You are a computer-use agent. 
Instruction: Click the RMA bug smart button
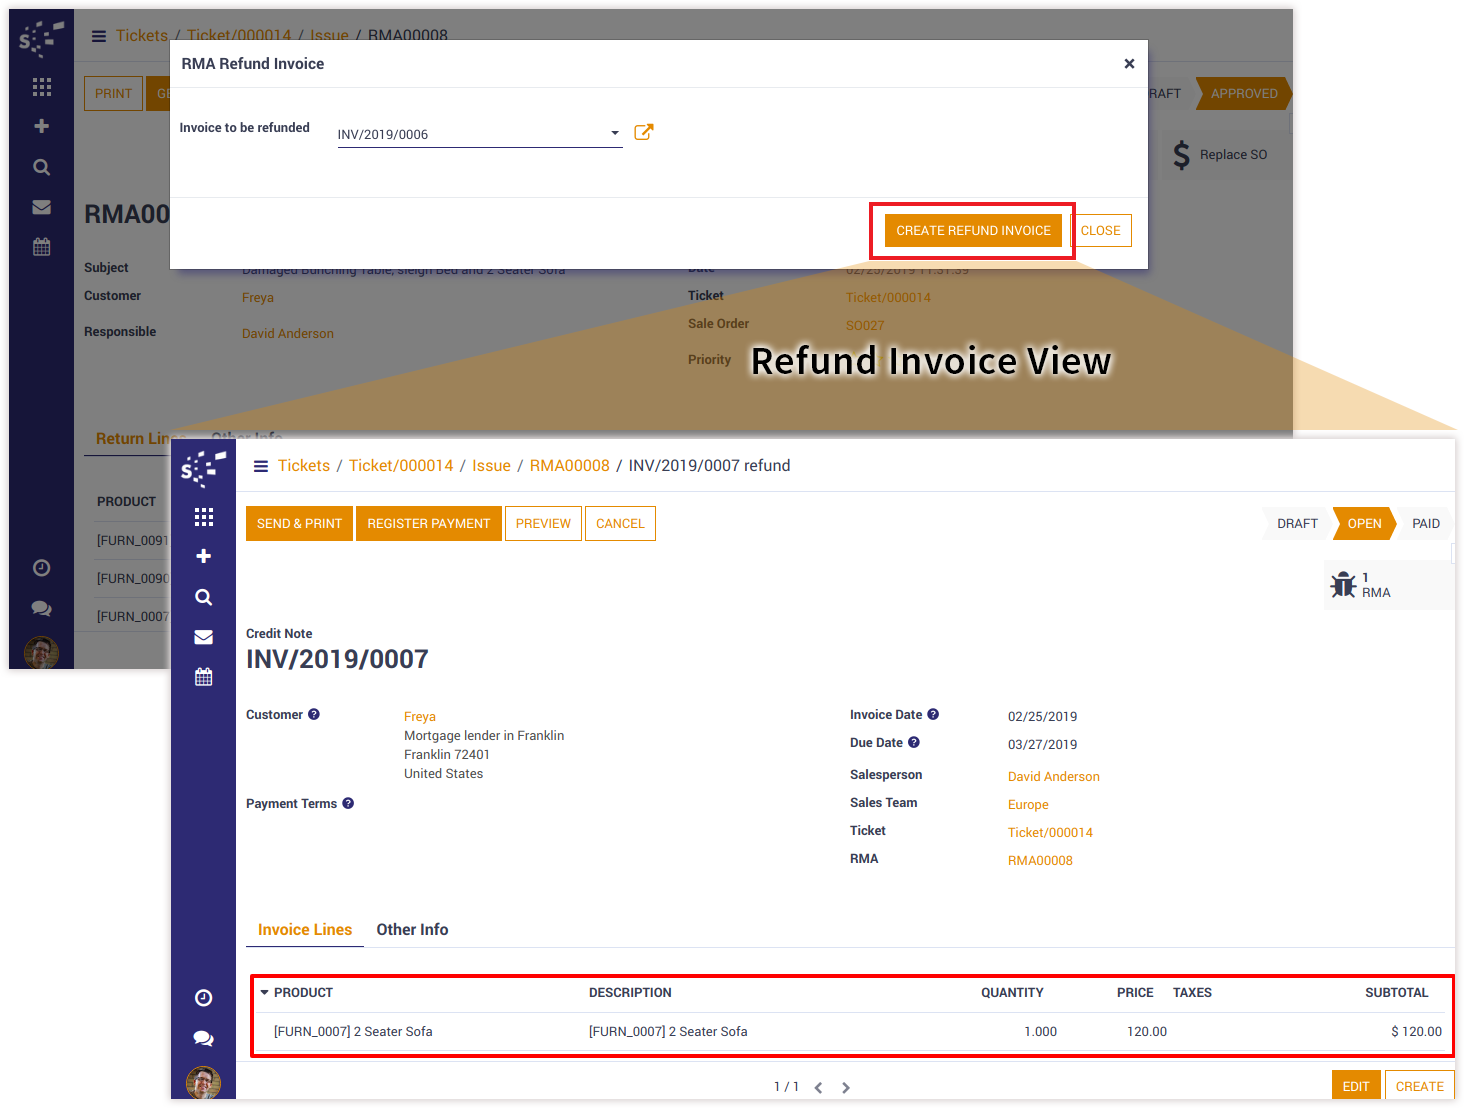point(1361,585)
